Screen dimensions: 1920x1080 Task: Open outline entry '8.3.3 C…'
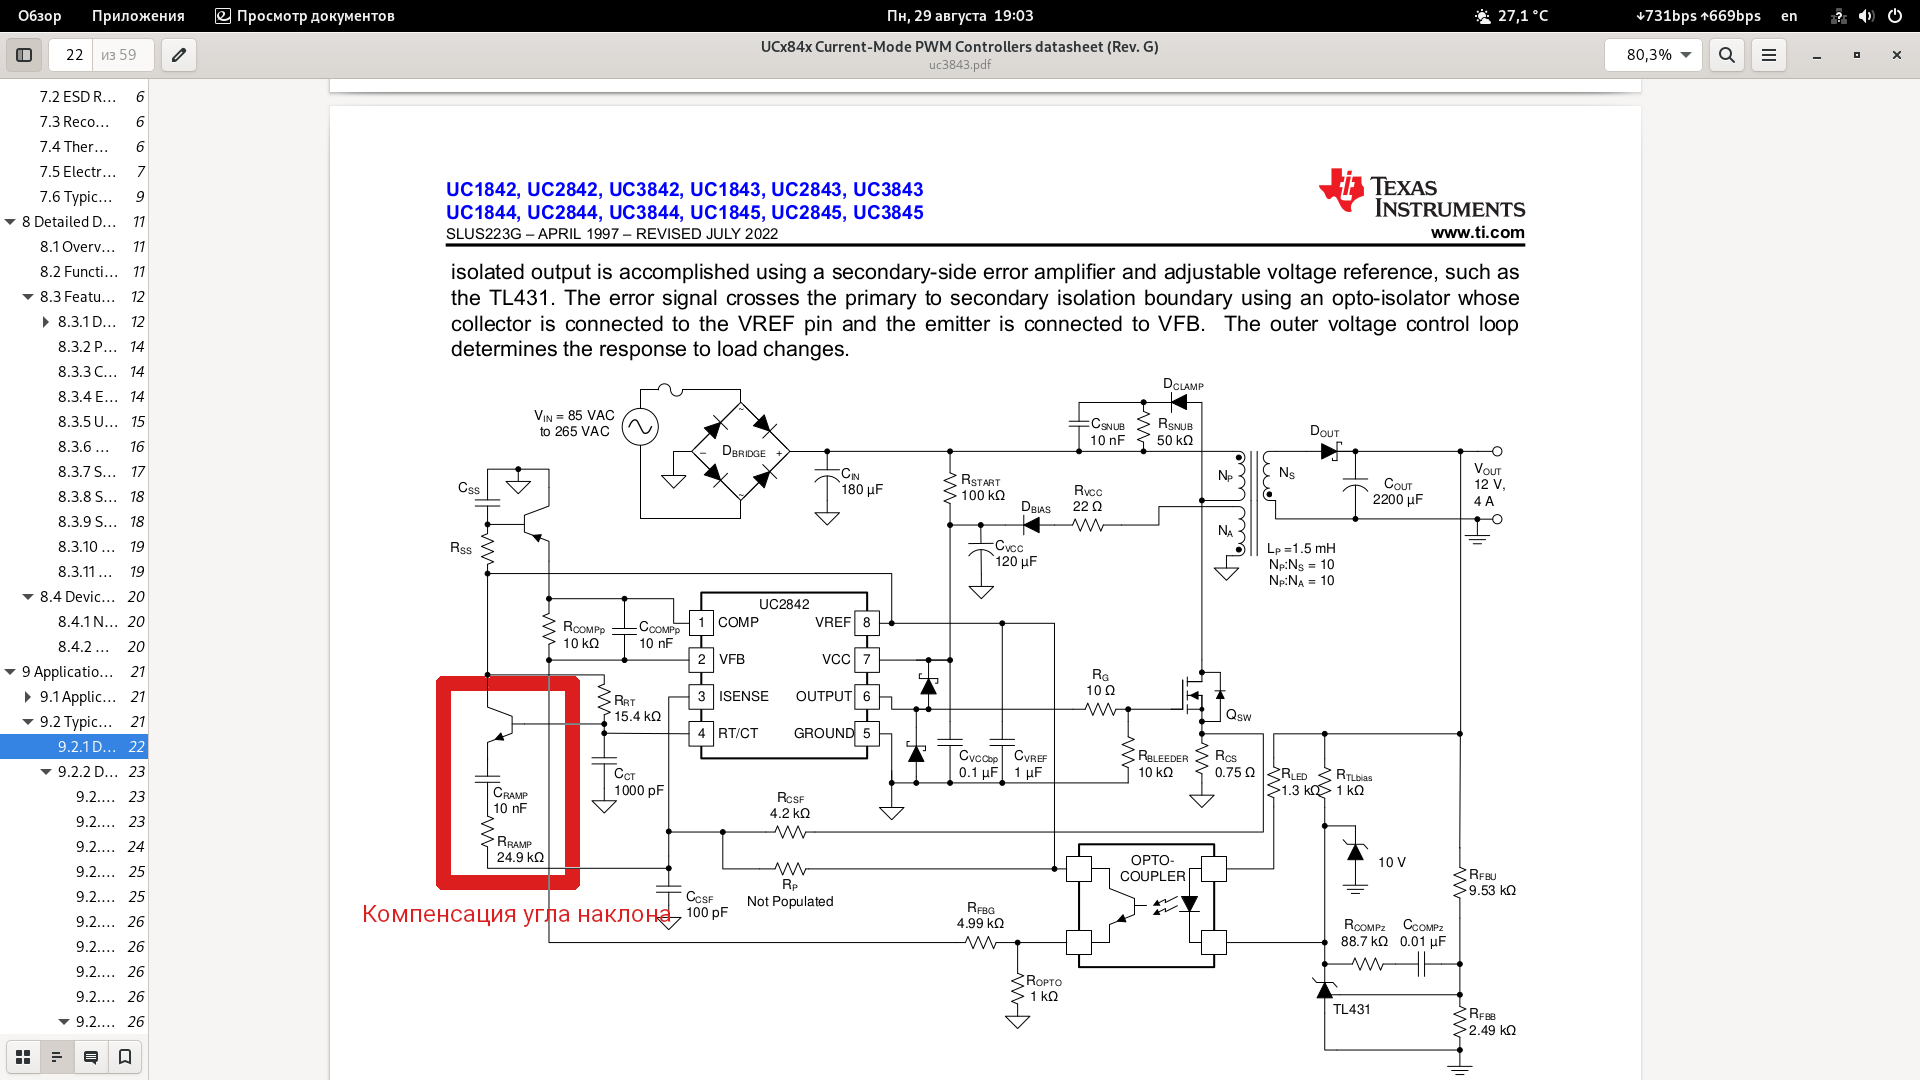(x=74, y=372)
